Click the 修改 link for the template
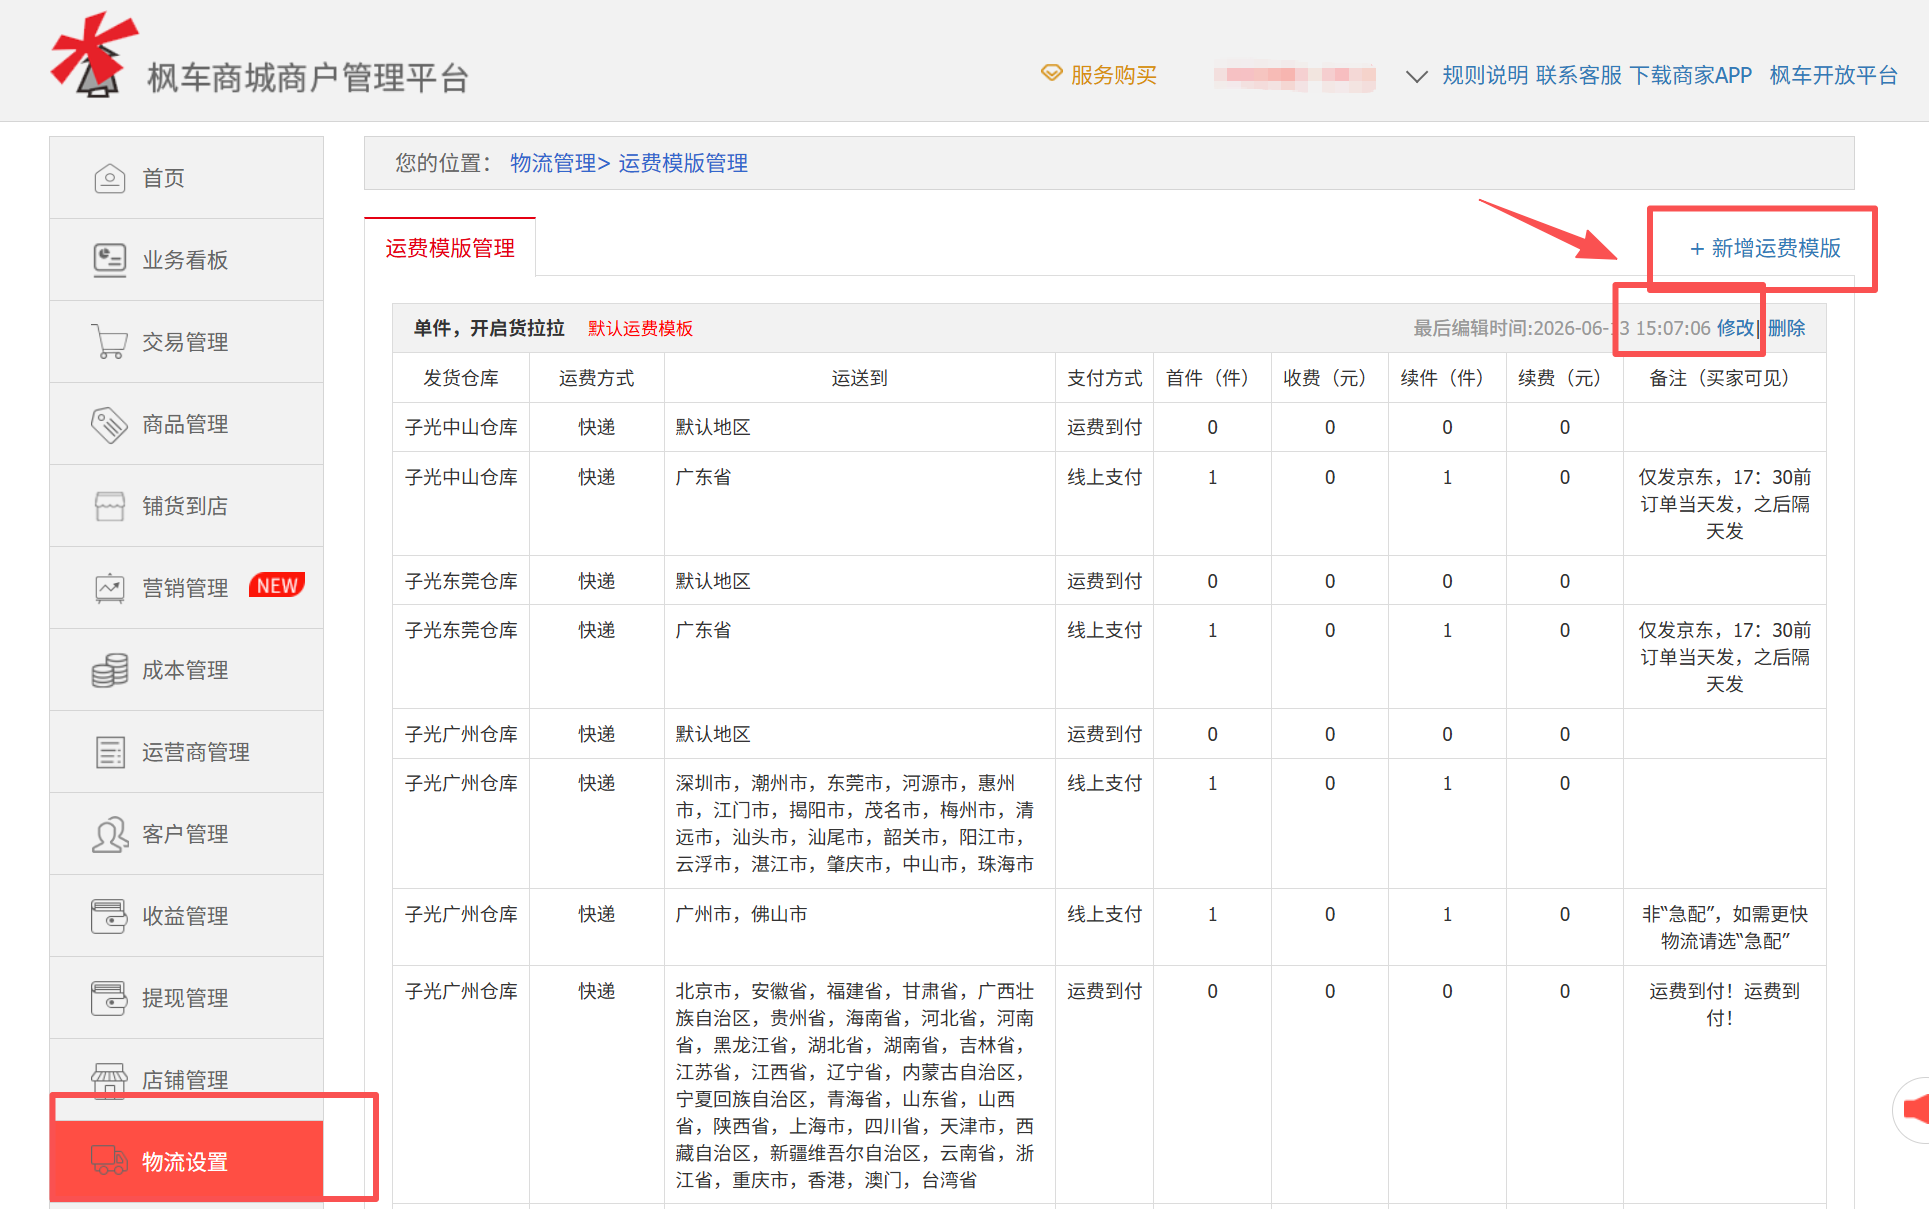Image resolution: width=1929 pixels, height=1209 pixels. 1735,328
